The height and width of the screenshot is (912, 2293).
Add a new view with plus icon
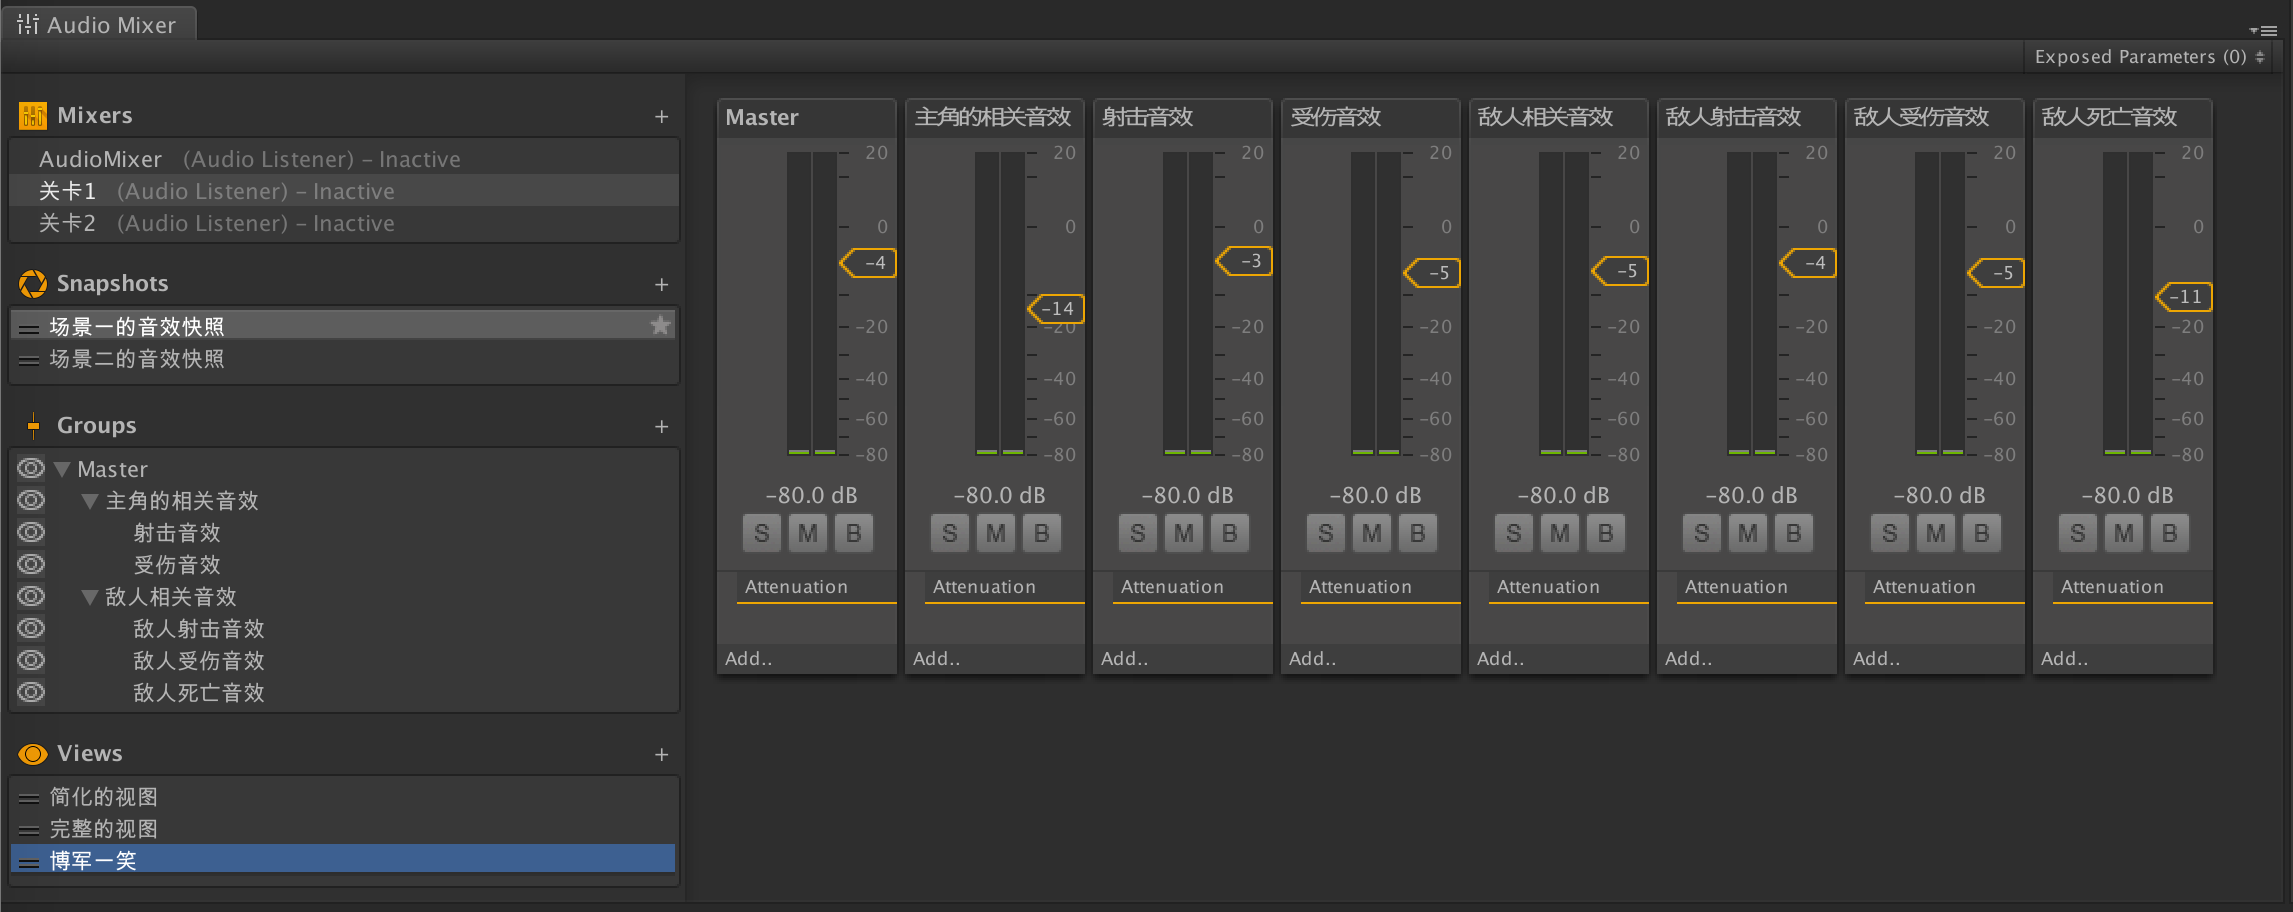(x=661, y=755)
